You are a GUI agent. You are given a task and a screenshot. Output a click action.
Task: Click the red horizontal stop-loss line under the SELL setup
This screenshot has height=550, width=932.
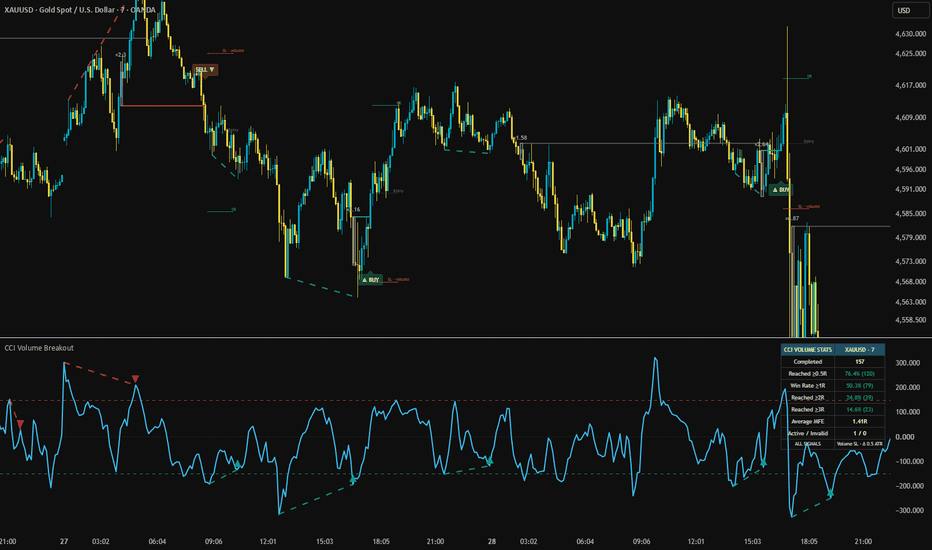tap(162, 106)
